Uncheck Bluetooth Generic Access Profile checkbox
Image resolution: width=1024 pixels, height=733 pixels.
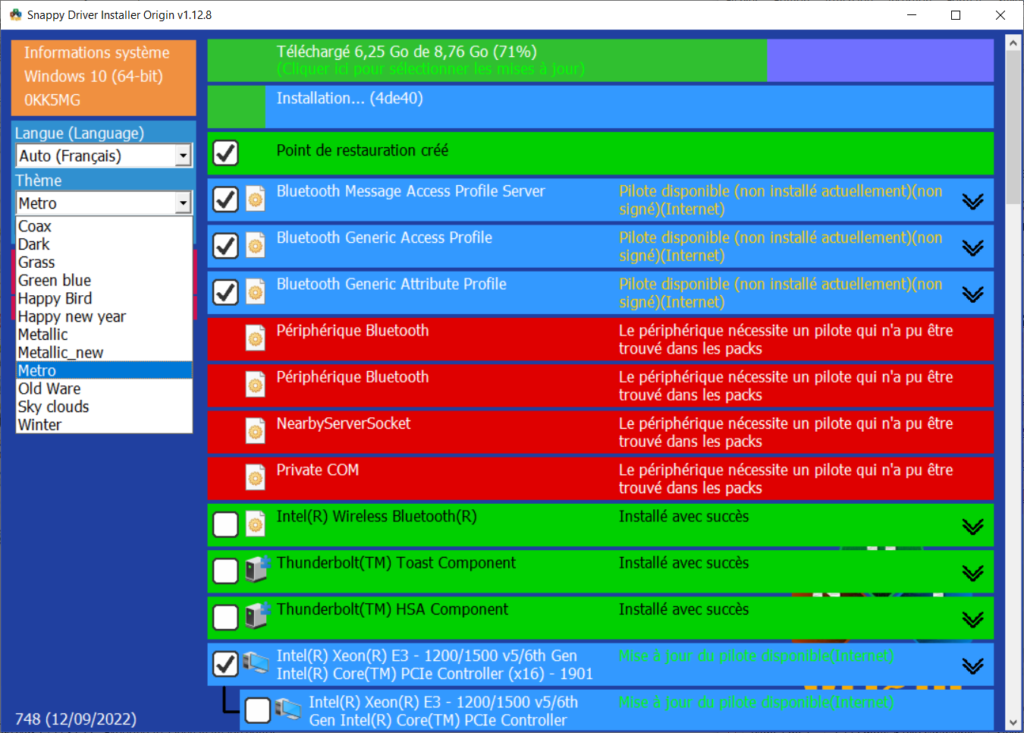point(226,246)
